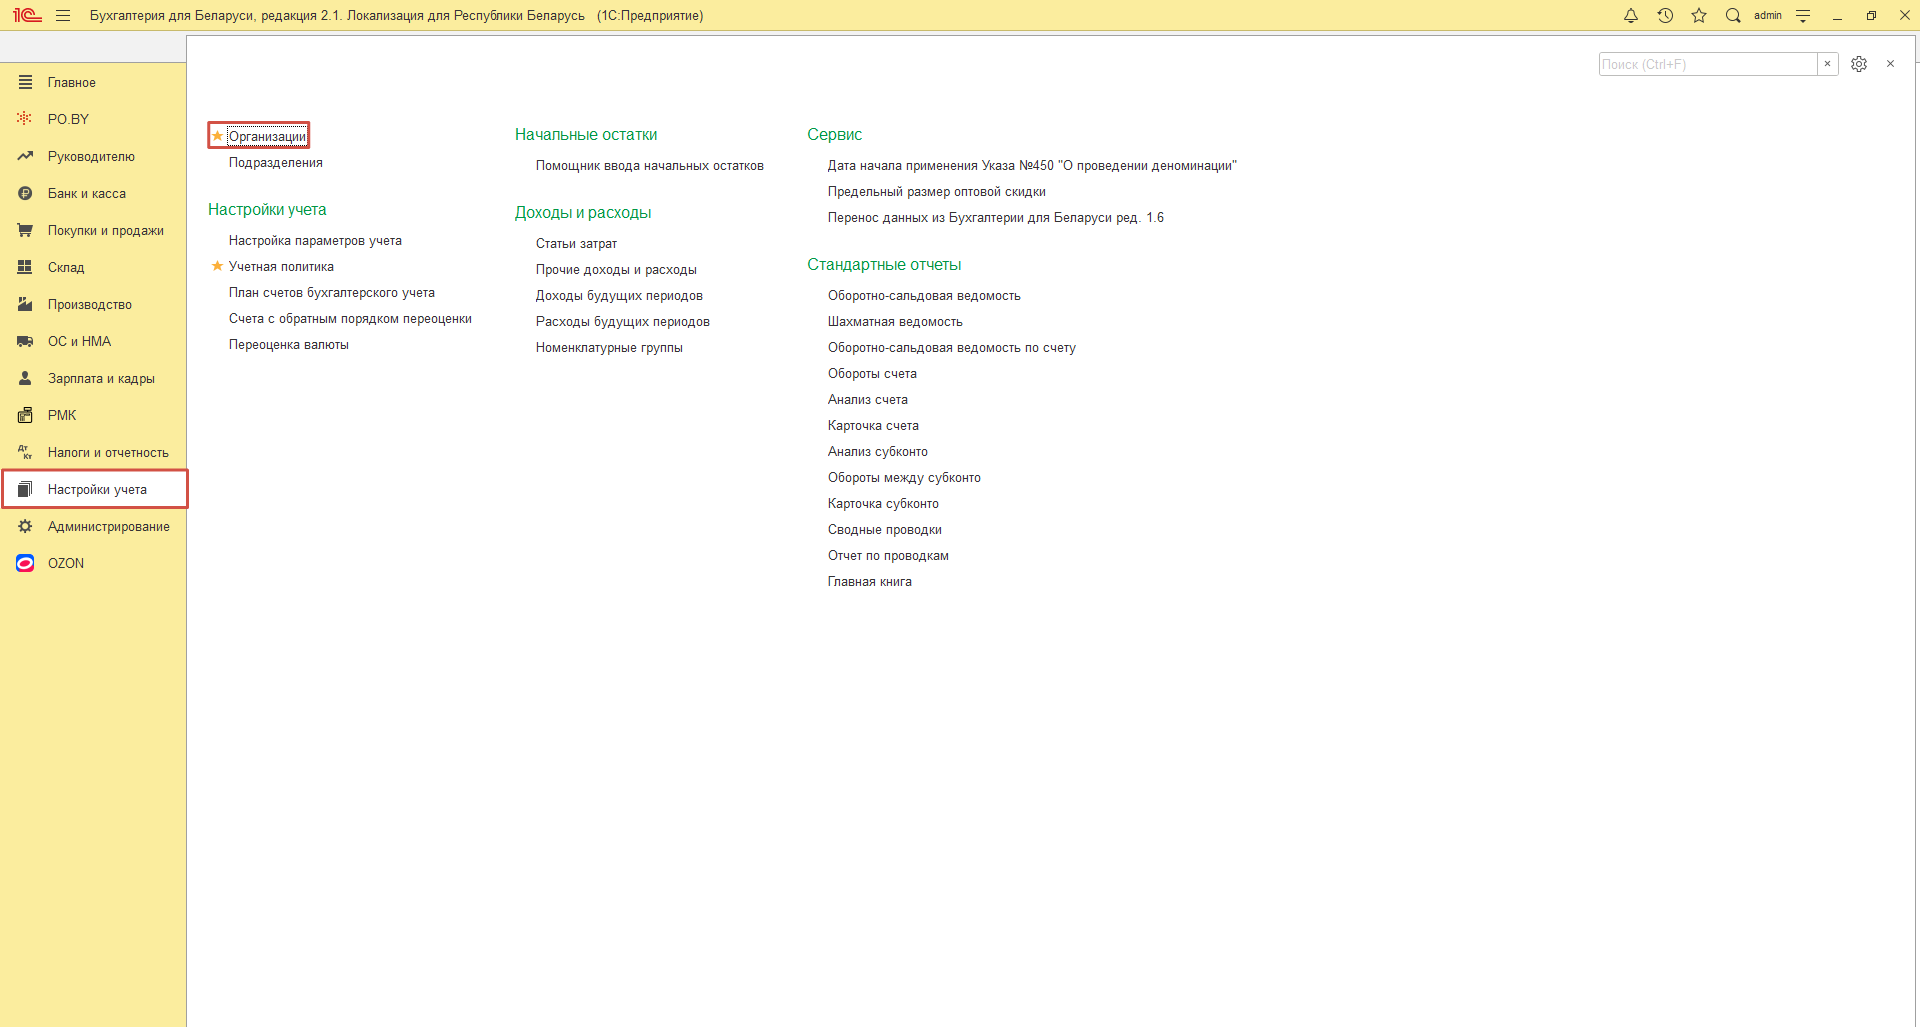Click the Склад grid icon
Viewport: 1920px width, 1027px height.
pos(25,267)
